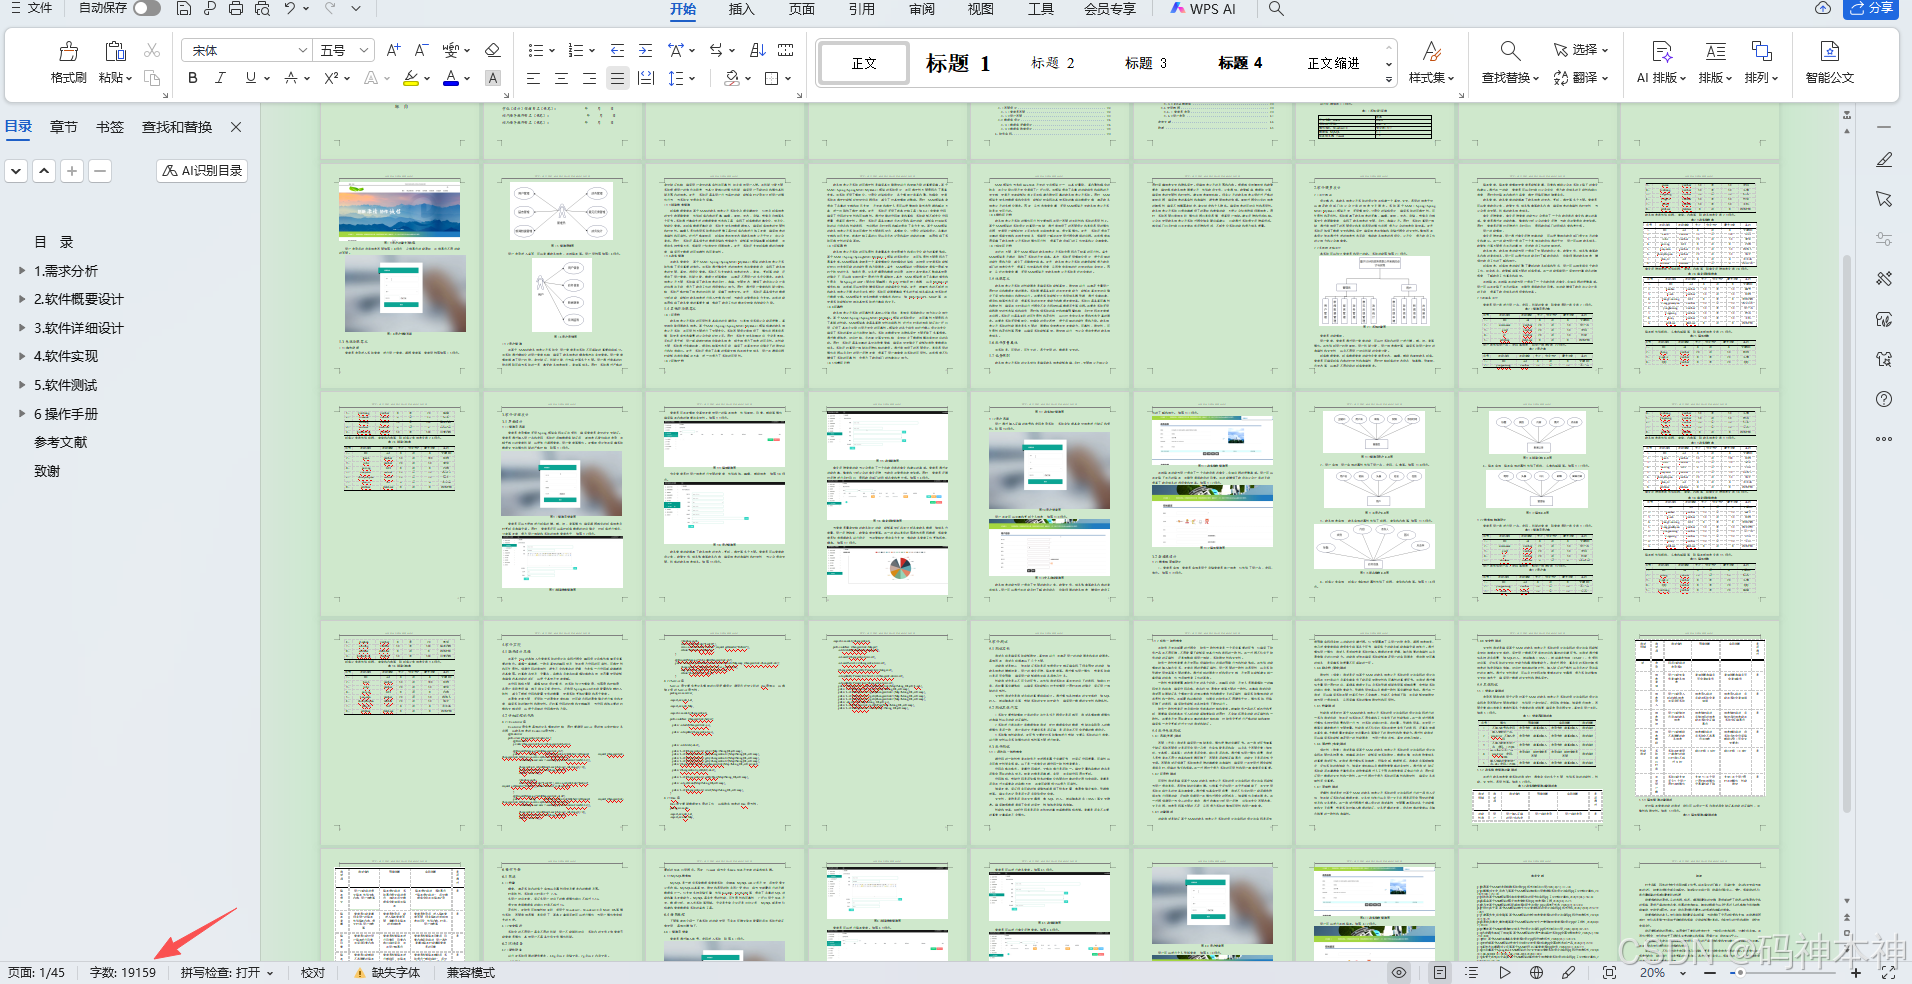1912x984 pixels.
Task: Click the word count (字数: 19159) in status bar
Action: point(123,972)
